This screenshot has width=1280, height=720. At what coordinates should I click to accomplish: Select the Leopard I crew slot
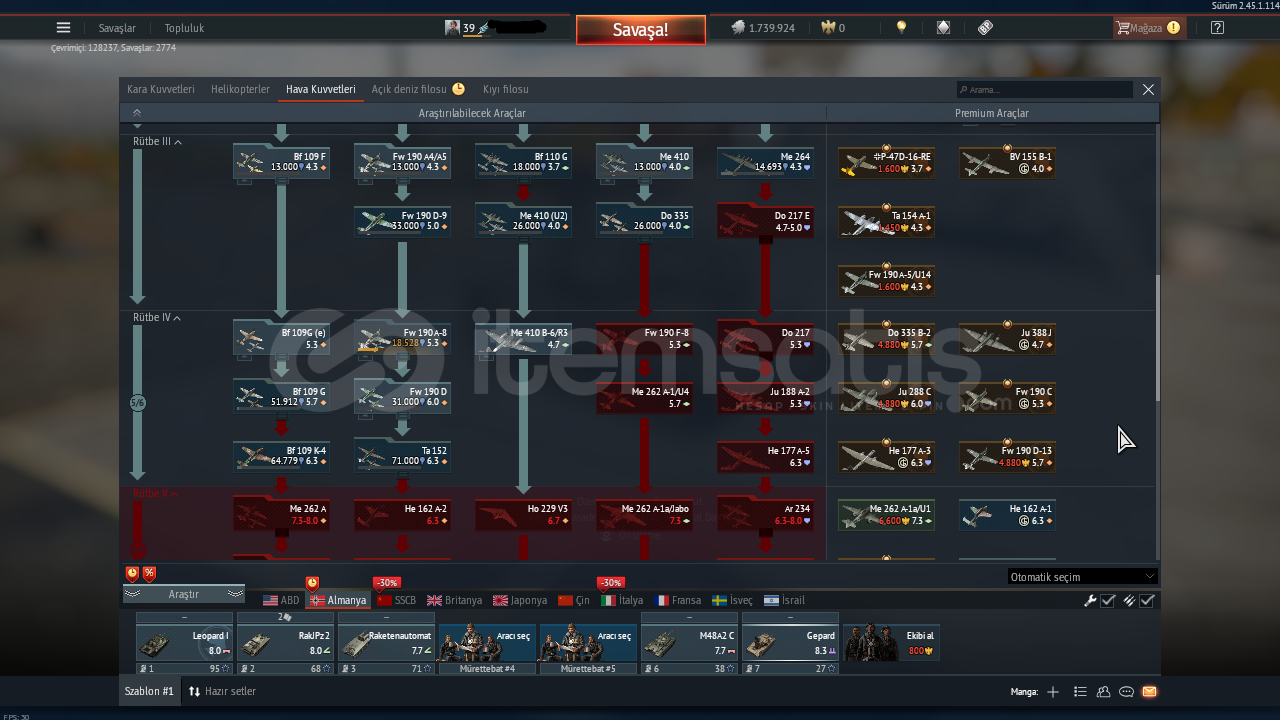(x=184, y=643)
